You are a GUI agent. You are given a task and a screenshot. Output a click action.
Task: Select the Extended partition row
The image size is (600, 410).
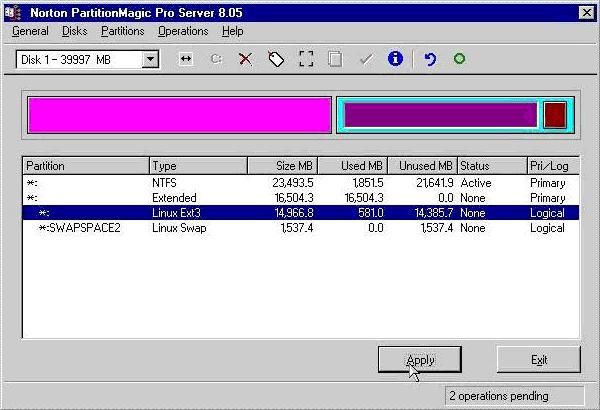tap(301, 198)
